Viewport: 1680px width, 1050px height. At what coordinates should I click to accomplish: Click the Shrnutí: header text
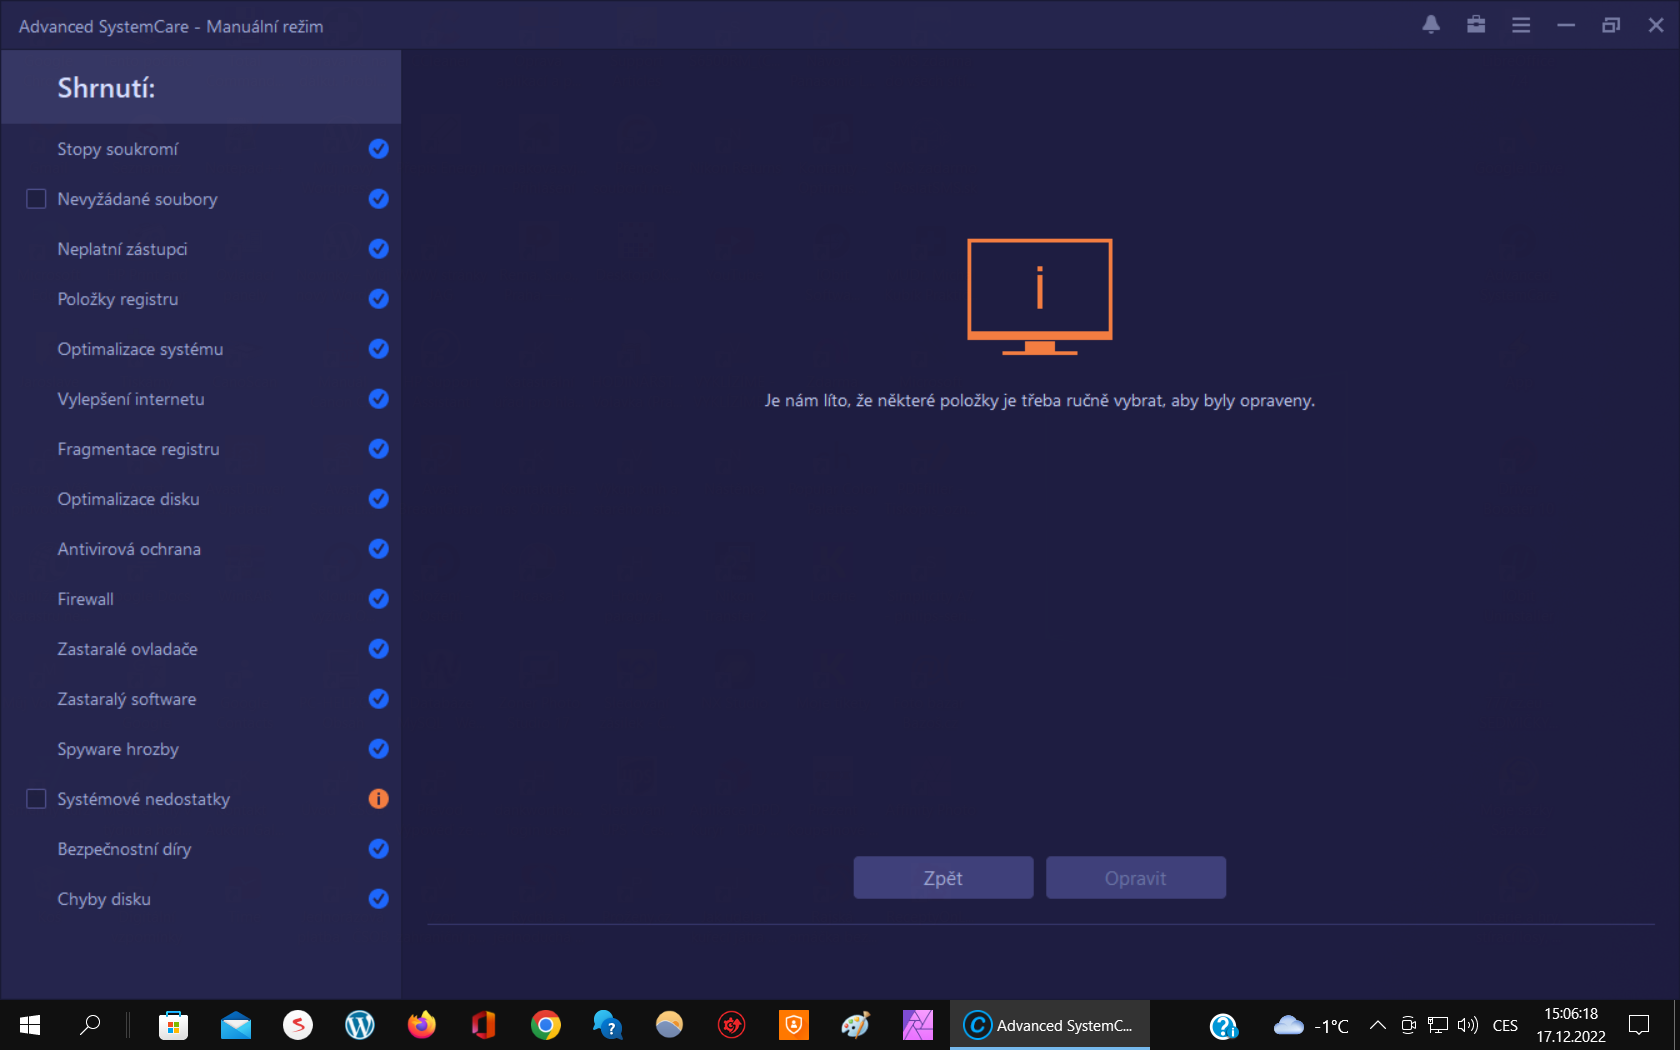pyautogui.click(x=106, y=88)
